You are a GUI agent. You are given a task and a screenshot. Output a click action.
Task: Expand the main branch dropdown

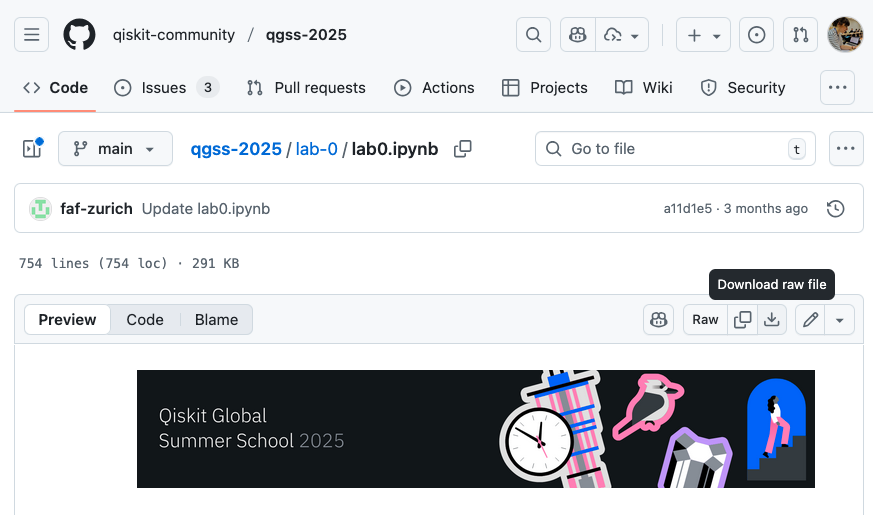point(115,149)
